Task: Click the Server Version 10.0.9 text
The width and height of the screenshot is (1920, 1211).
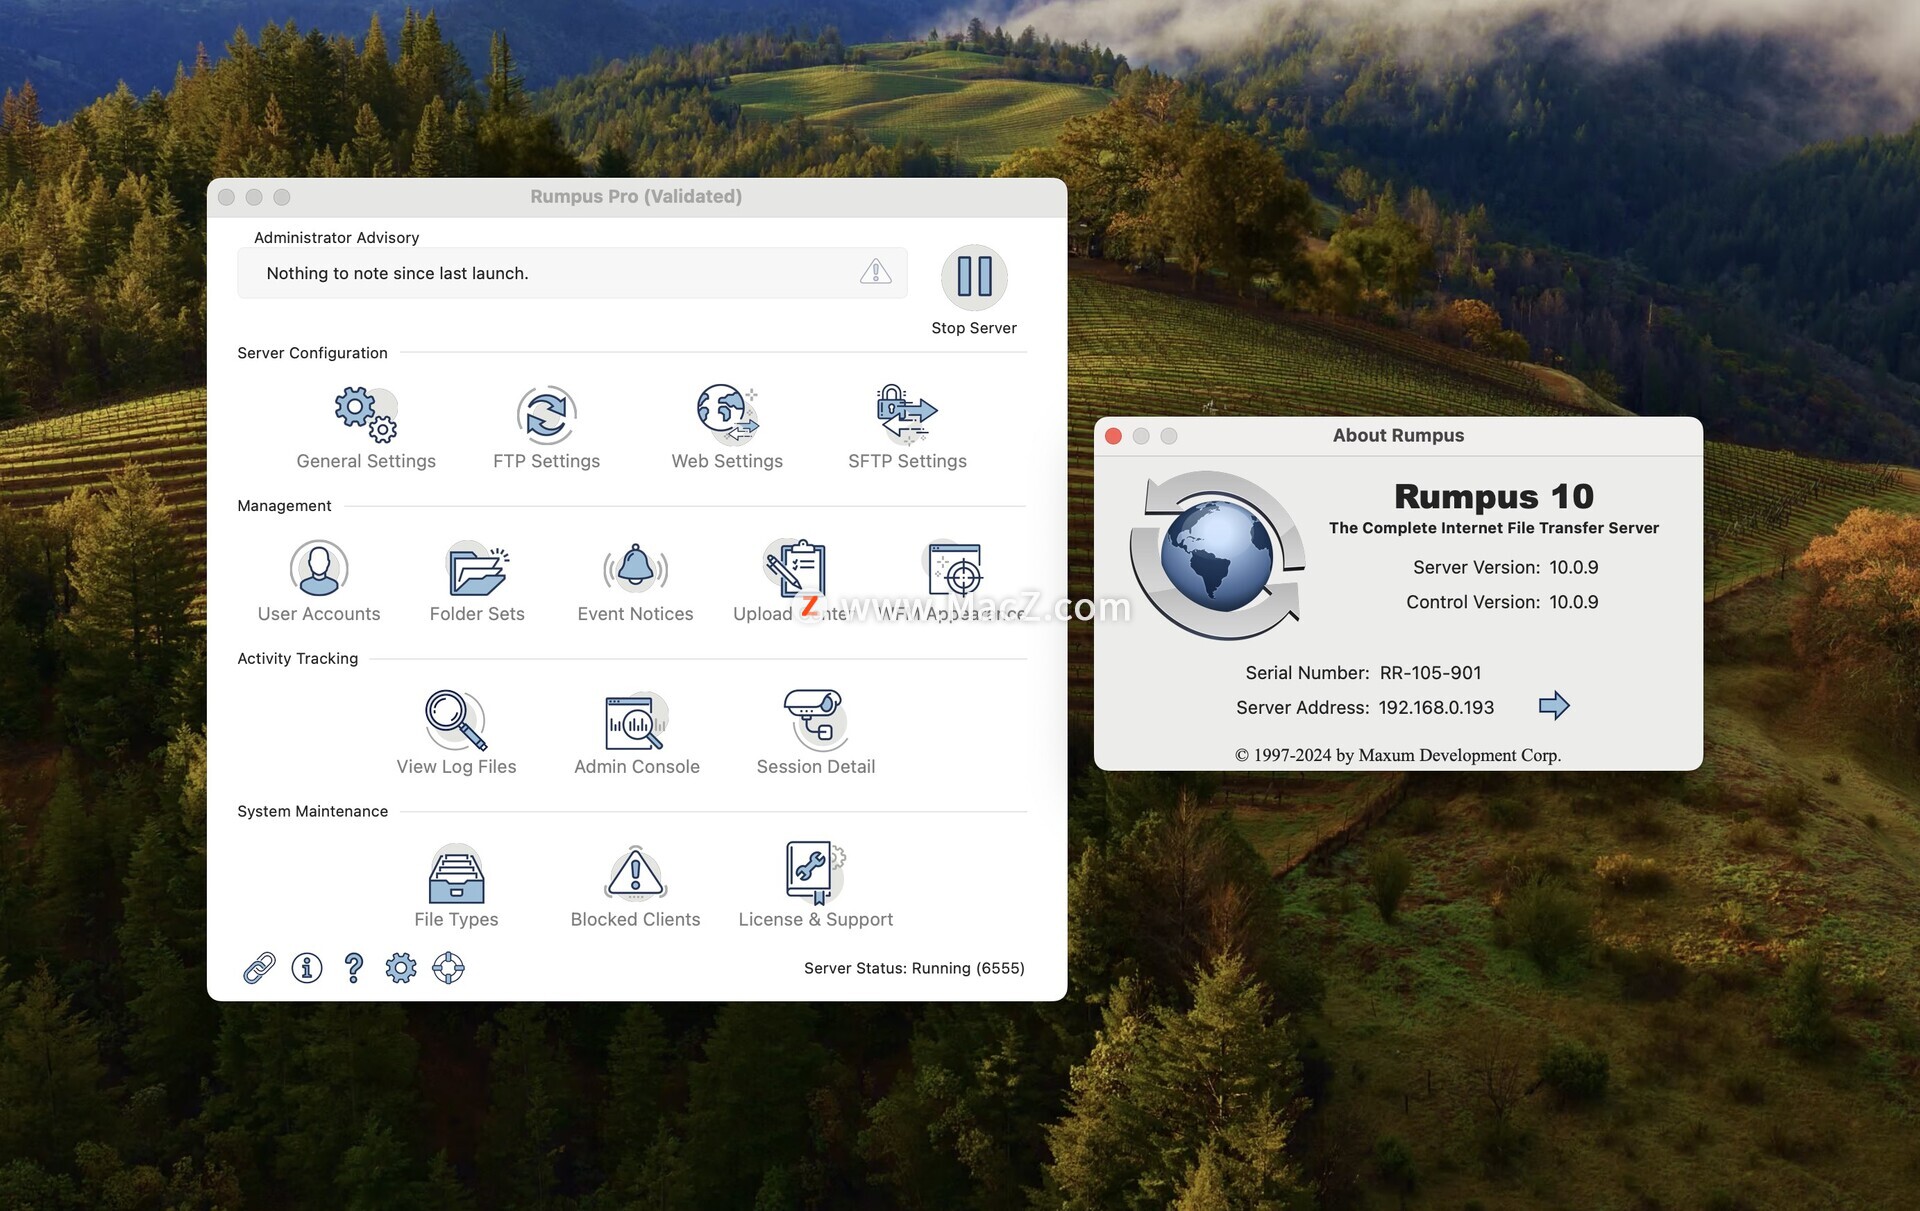Action: pyautogui.click(x=1505, y=568)
